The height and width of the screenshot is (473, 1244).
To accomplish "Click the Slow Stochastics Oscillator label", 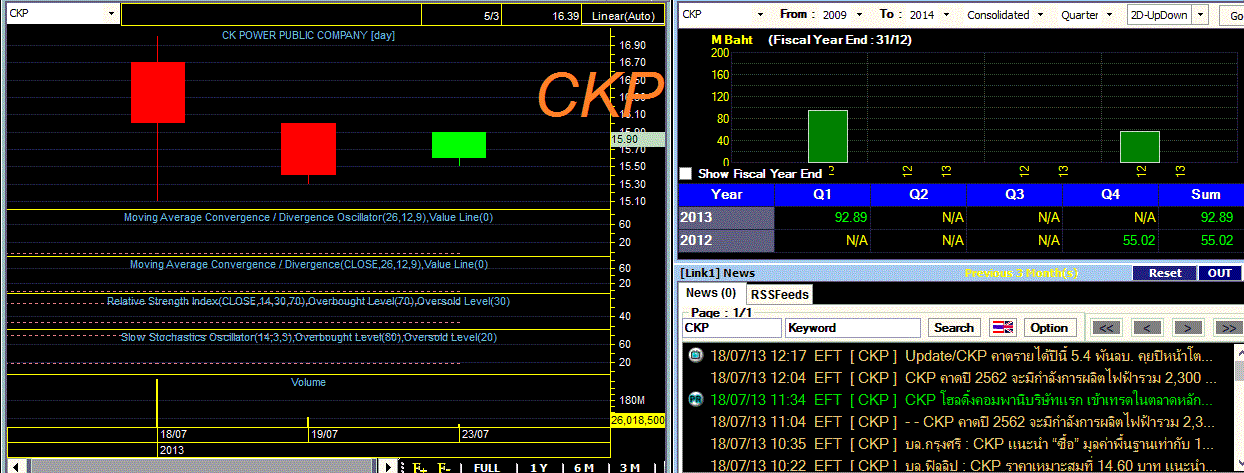I will 308,337.
